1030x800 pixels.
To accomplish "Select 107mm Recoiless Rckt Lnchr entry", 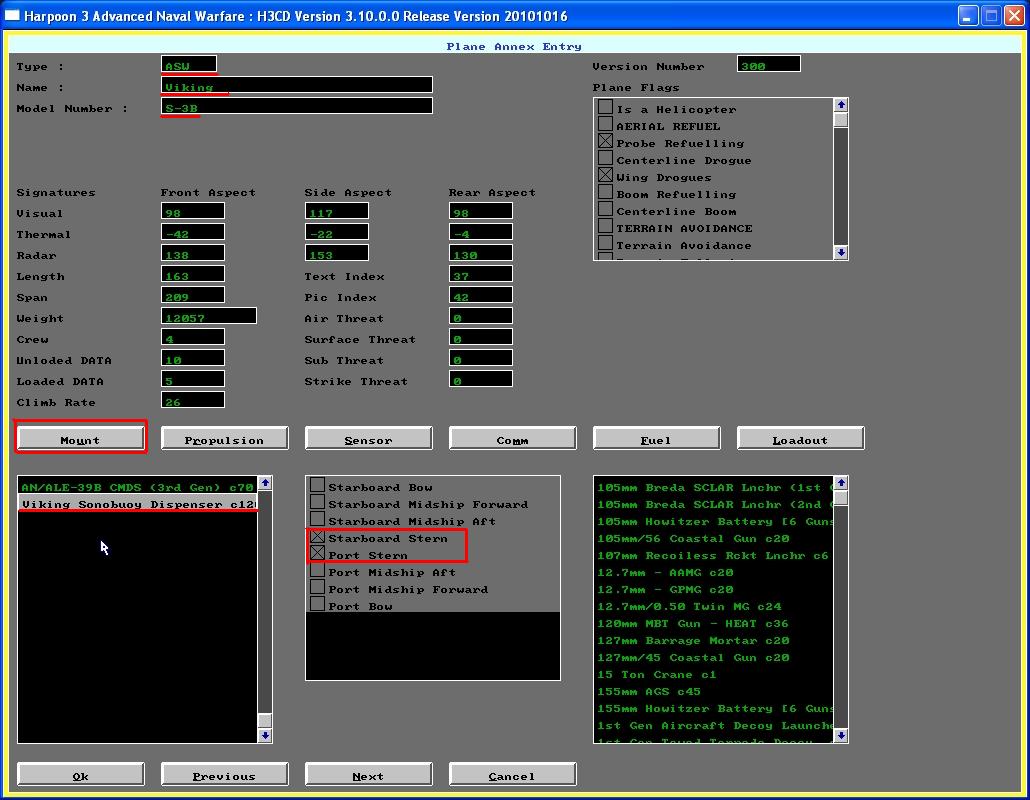I will 714,555.
